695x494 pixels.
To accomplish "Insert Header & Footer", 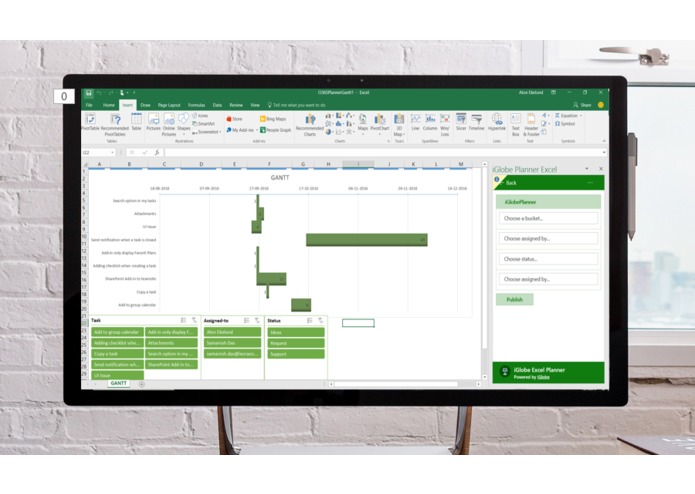I will (531, 124).
